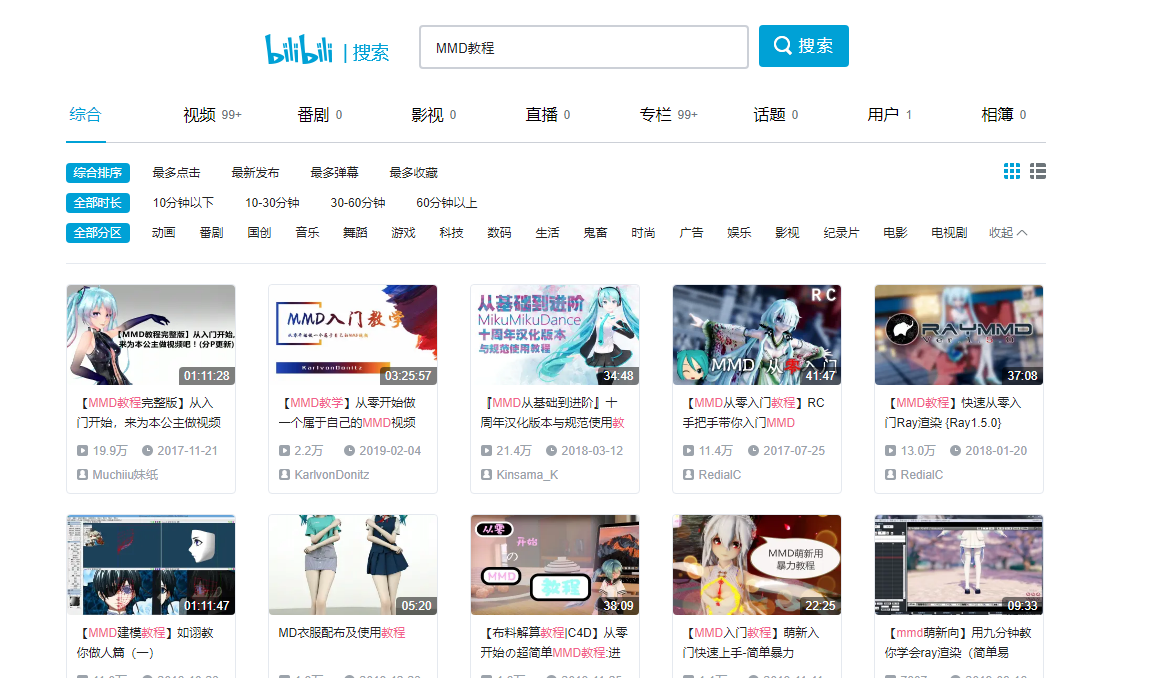Image resolution: width=1159 pixels, height=678 pixels.
Task: Open the 直播 tab
Action: (548, 115)
